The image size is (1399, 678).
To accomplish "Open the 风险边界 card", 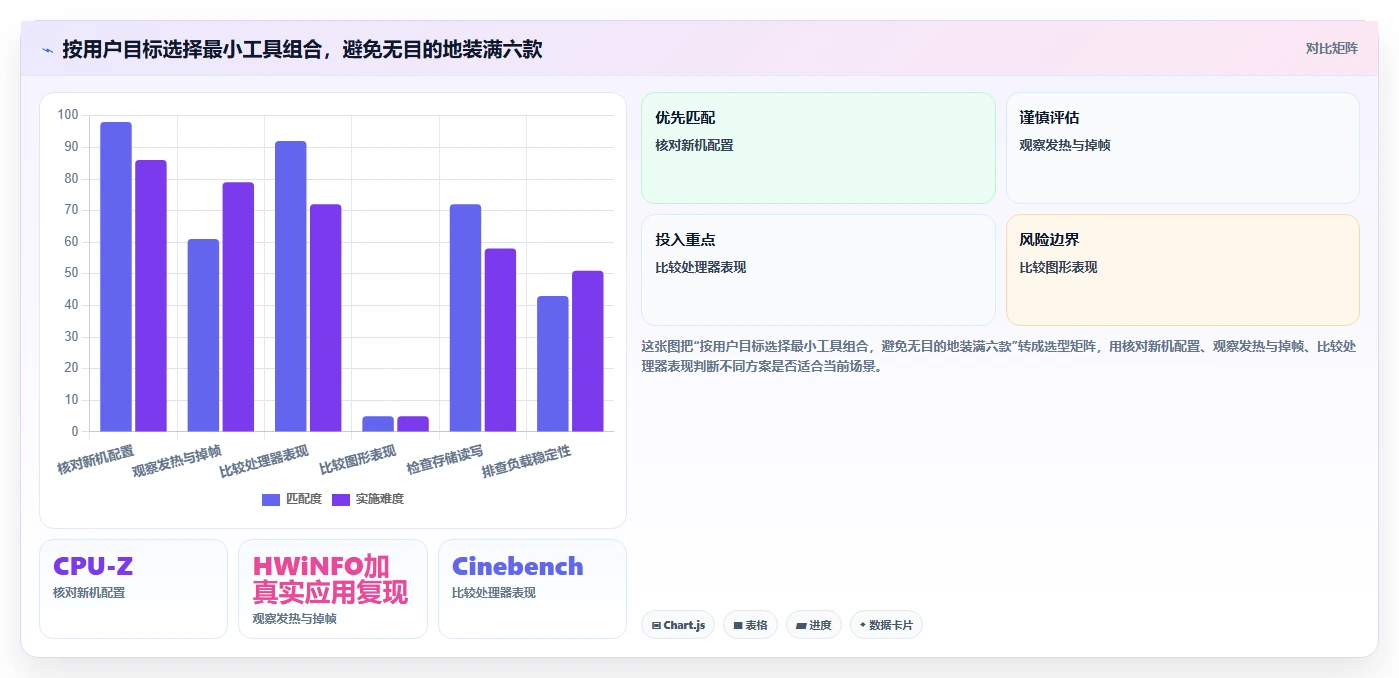I will (1183, 270).
